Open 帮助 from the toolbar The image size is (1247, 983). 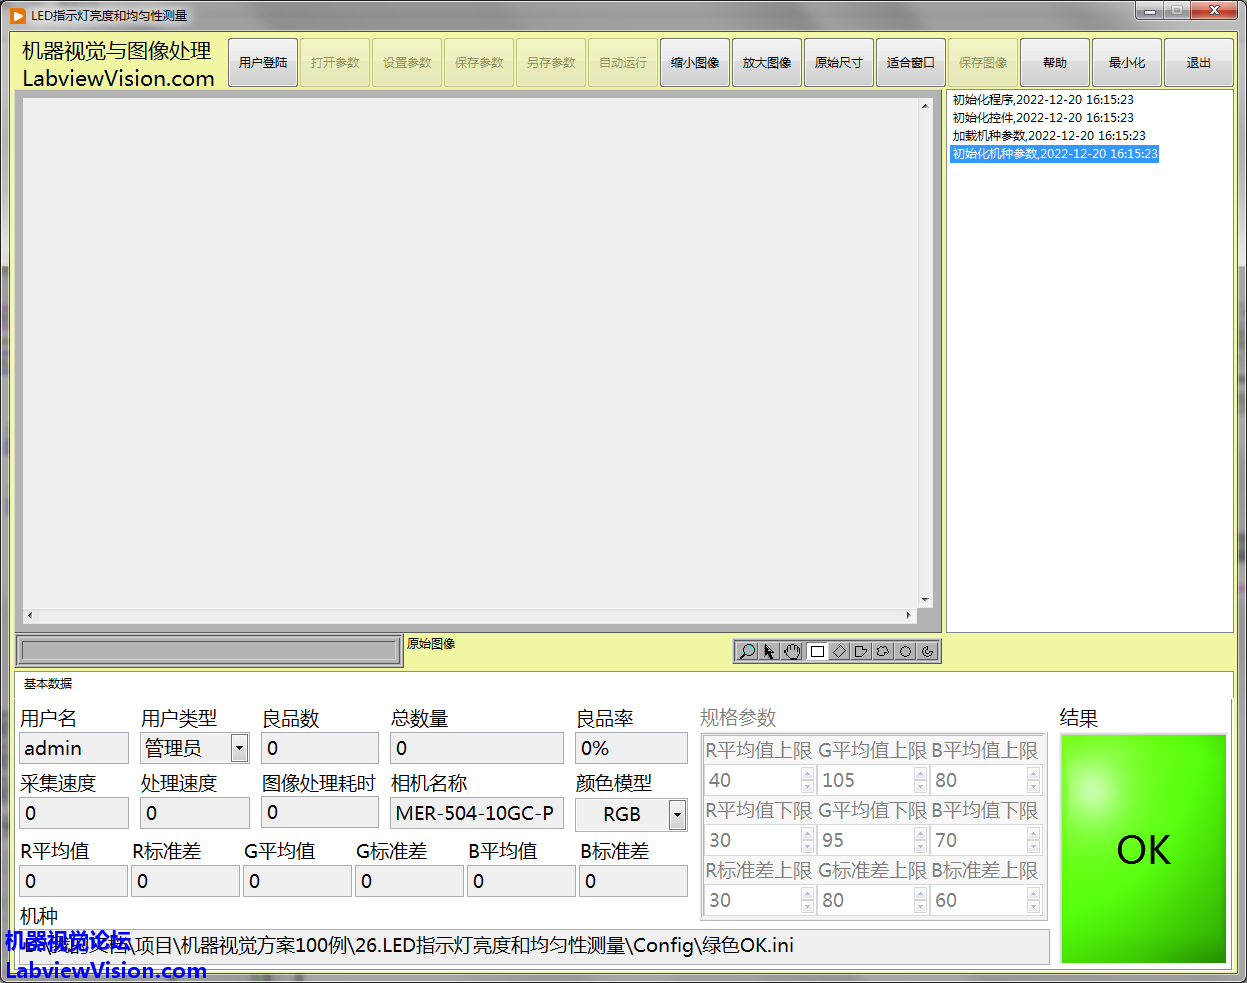coord(1055,63)
